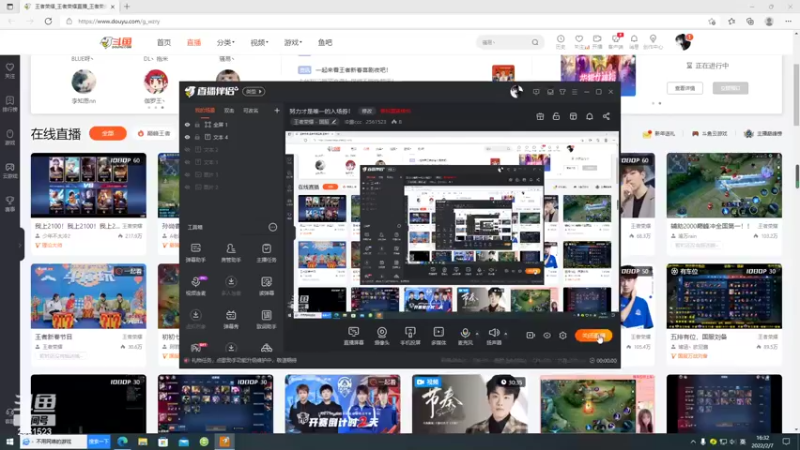Viewport: 800px width, 450px height.
Task: Show the 文本 1 source with its eye icon
Action: tap(187, 162)
